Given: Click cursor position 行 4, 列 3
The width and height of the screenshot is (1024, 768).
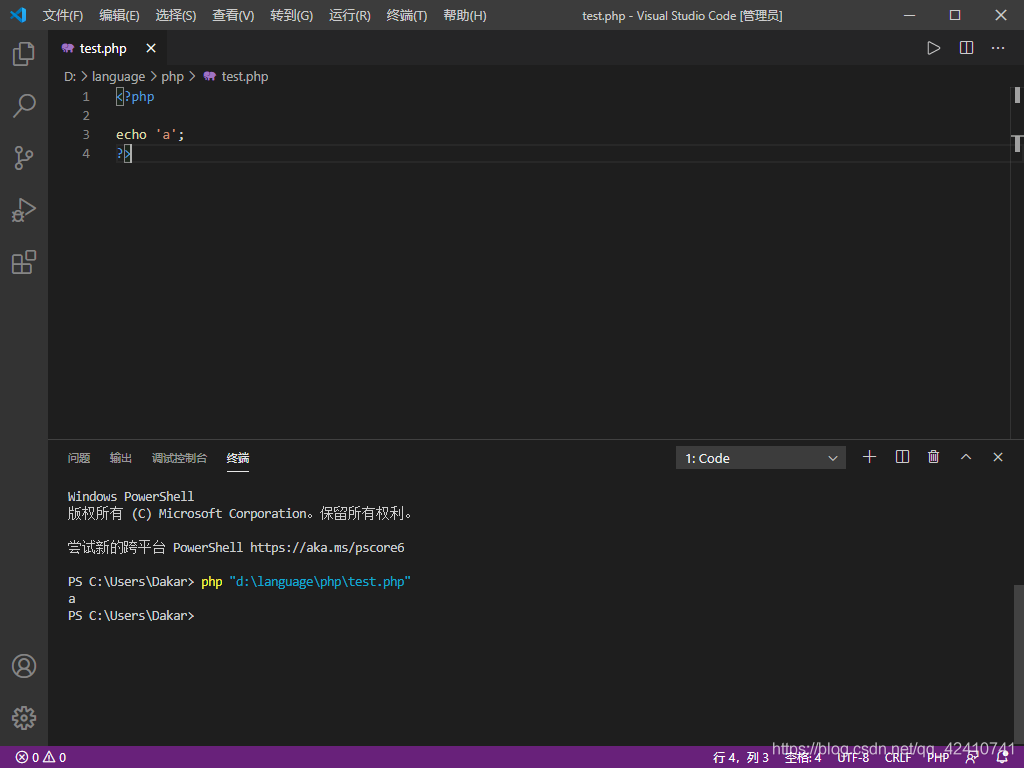Looking at the screenshot, I should pos(741,758).
